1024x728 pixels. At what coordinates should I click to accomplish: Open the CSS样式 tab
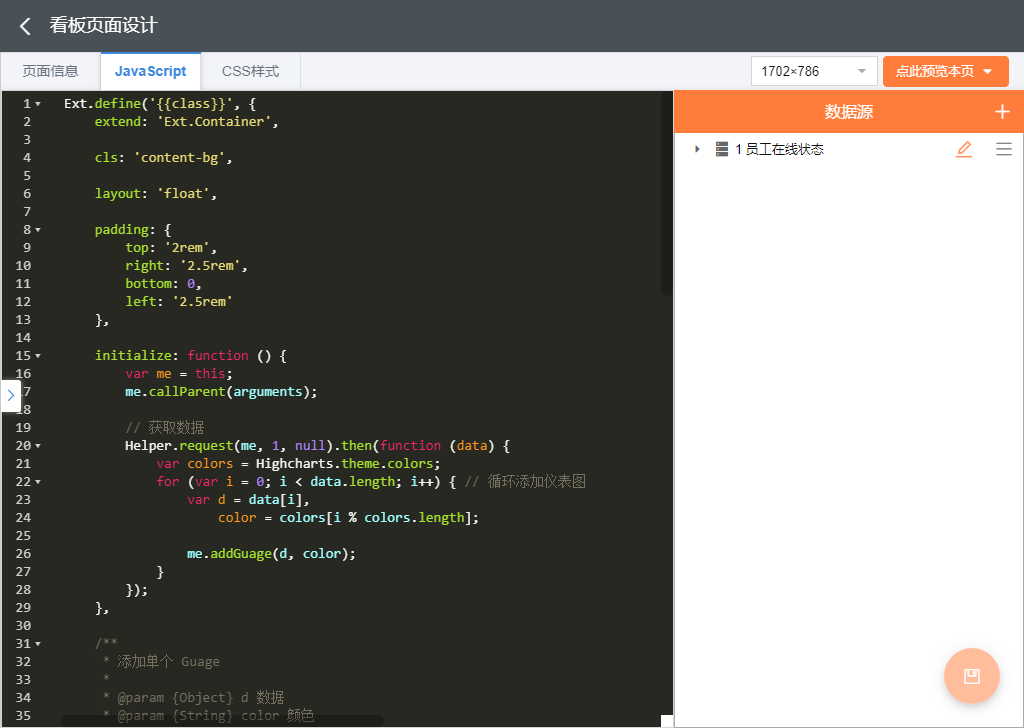250,71
